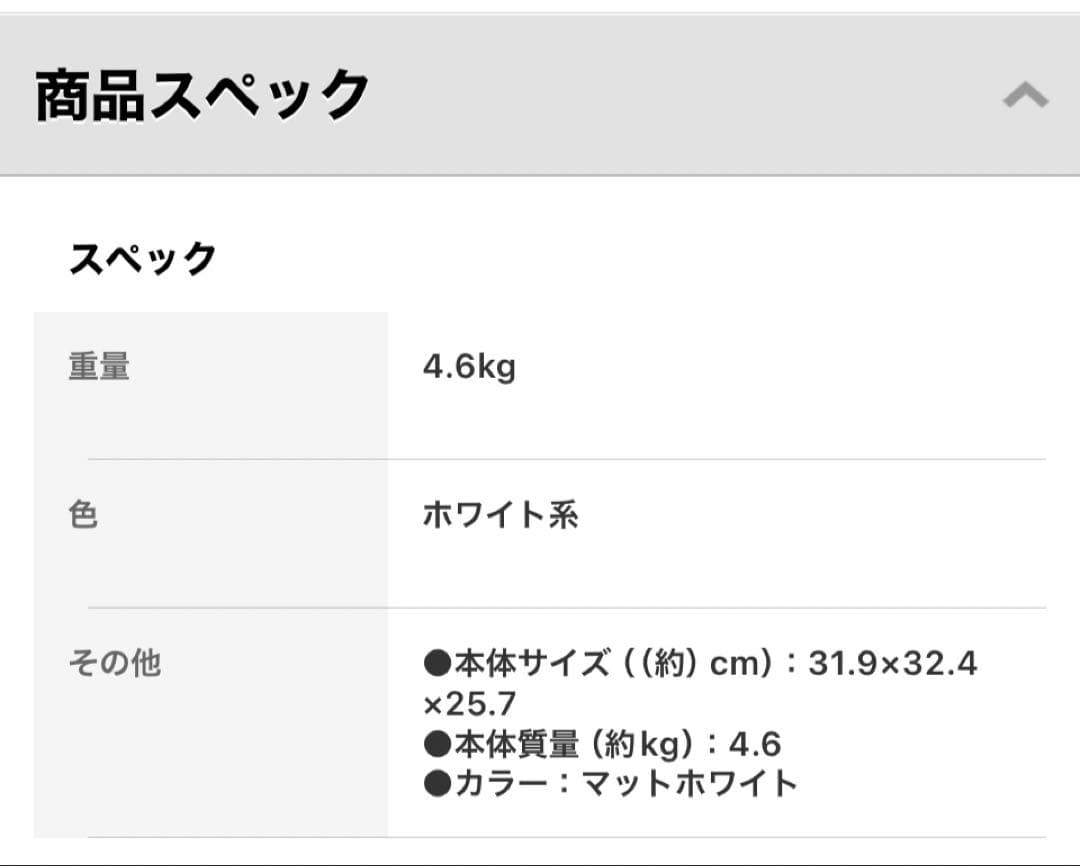Click the 商品スペック header title

tap(203, 96)
